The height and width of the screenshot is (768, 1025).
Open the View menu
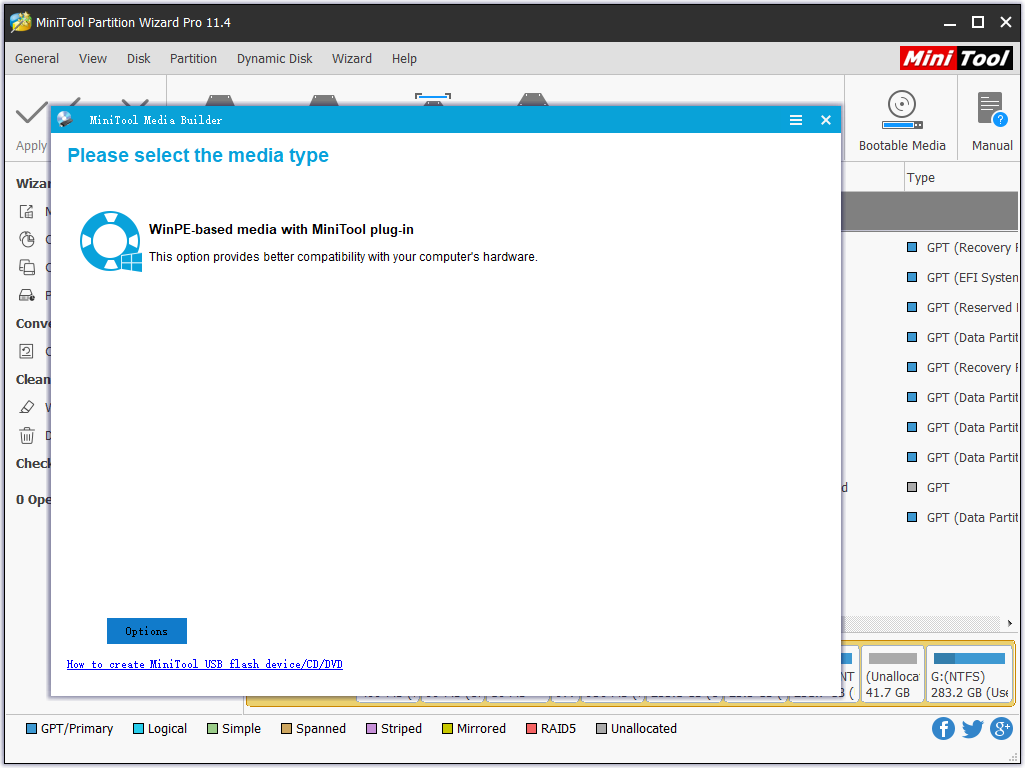tap(93, 59)
